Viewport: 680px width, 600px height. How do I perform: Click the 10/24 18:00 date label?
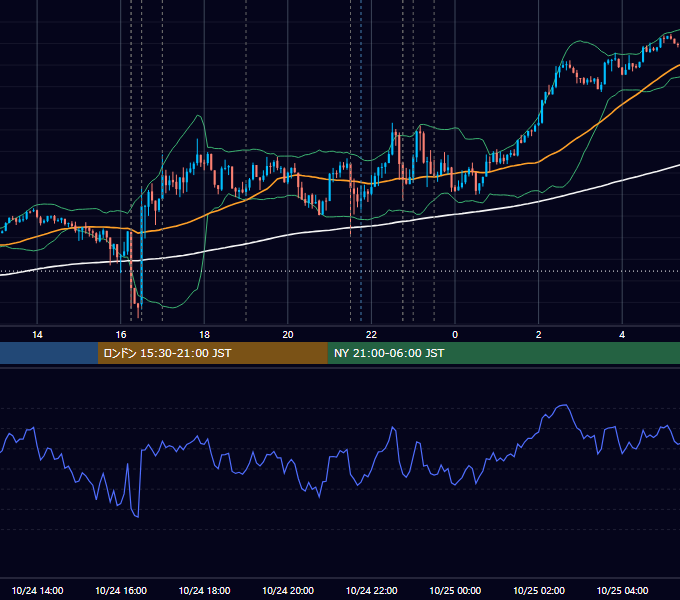204,590
